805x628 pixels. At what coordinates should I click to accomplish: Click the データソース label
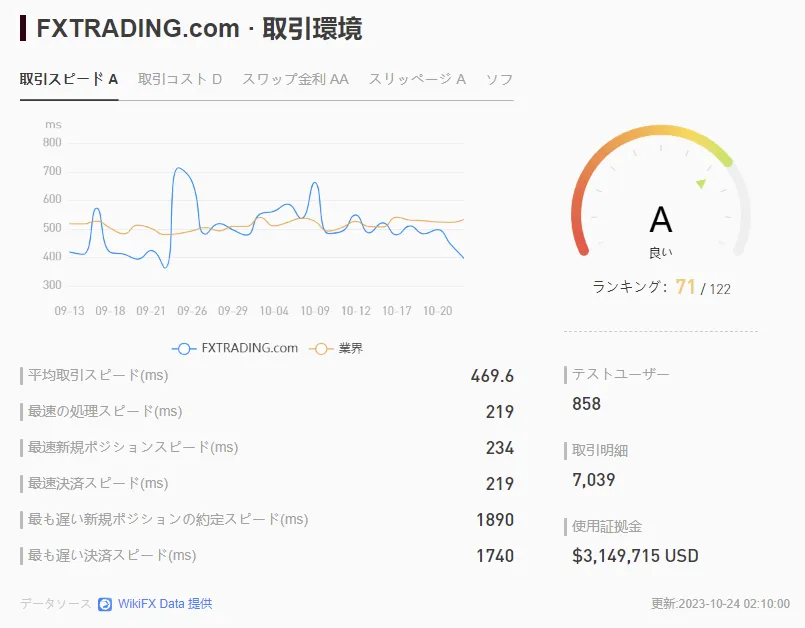pos(55,604)
